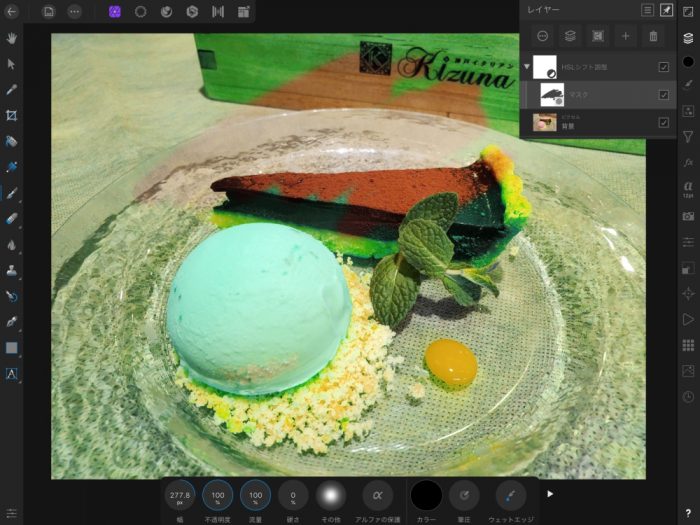
Task: Select the background layer thumbnail
Action: 545,122
